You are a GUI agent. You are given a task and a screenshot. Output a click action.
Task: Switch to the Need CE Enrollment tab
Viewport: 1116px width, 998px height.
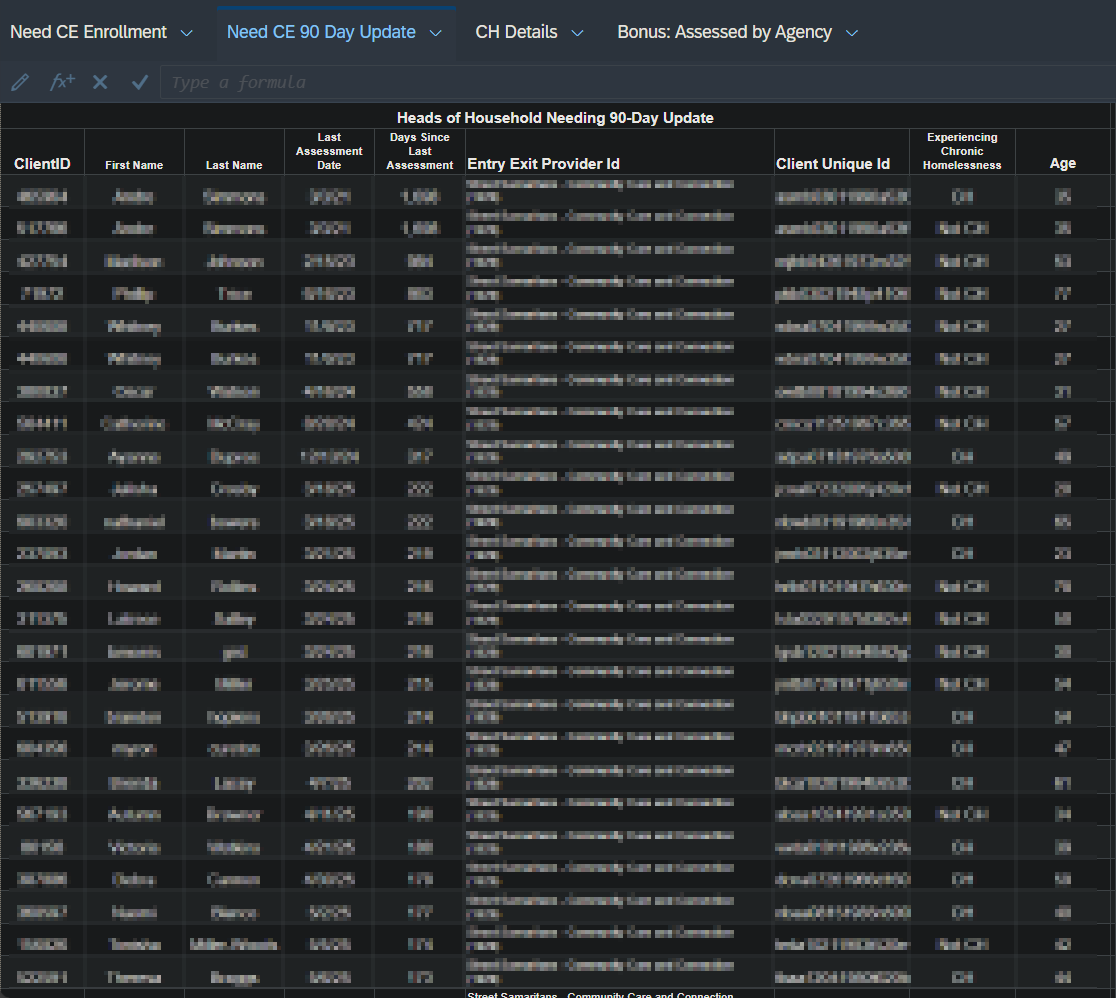coord(89,32)
